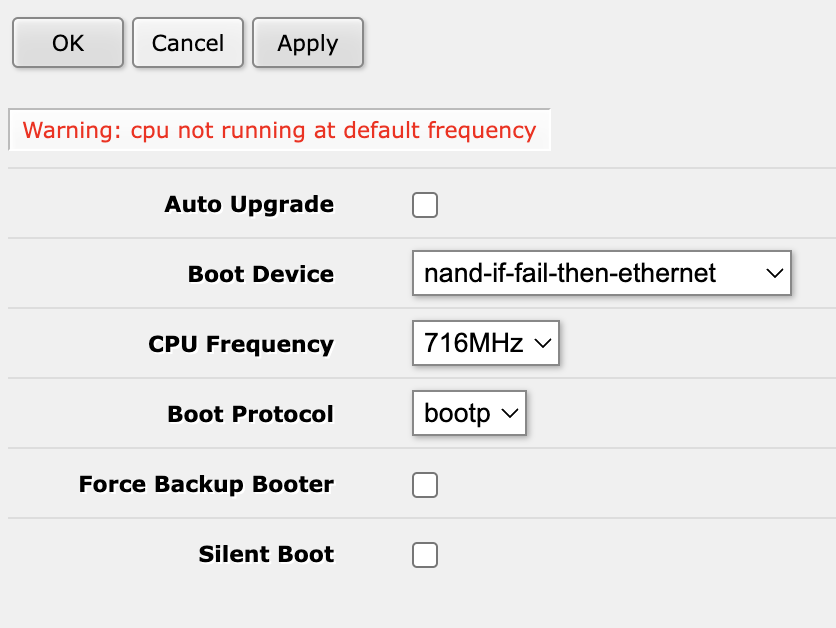Click the nand-if-fail-then-ethernet value text
This screenshot has width=836, height=628.
pos(570,274)
